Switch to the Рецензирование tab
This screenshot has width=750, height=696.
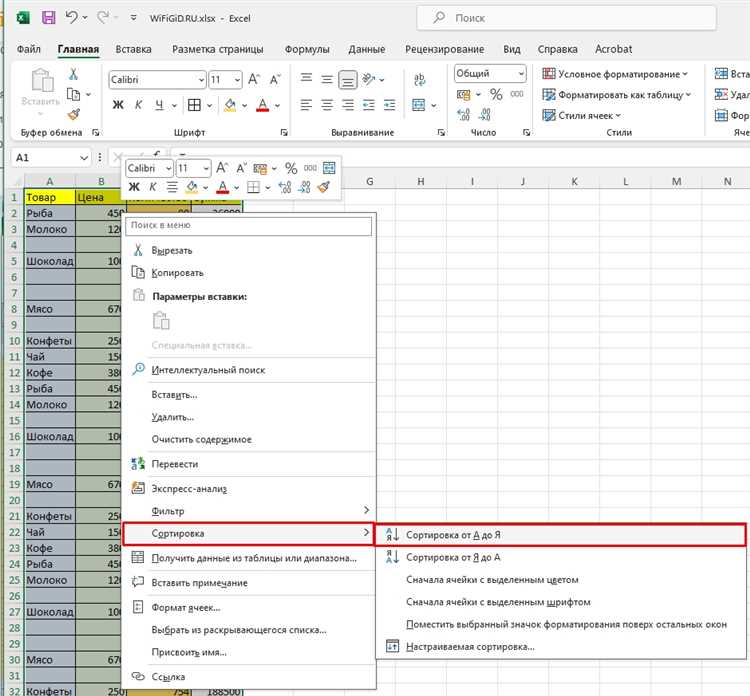(444, 49)
